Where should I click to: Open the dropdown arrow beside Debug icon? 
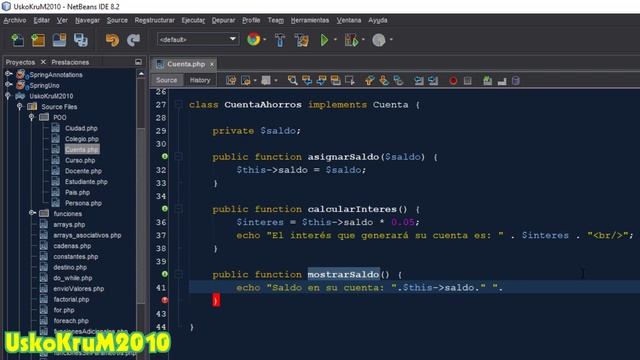pyautogui.click(x=363, y=40)
